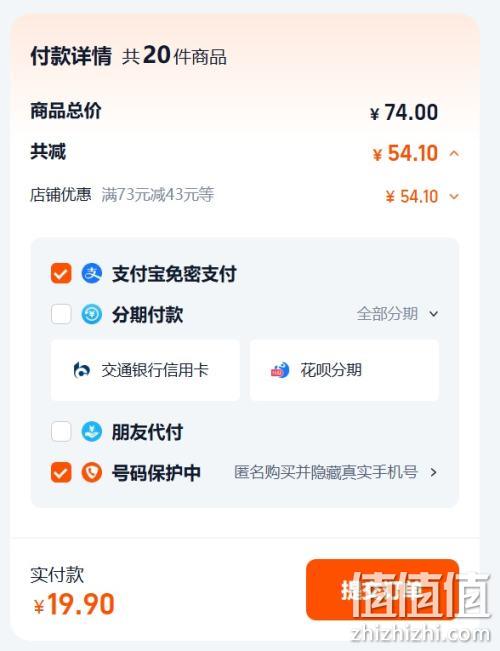
Task: Click the orange 提交订单 button
Action: [382, 590]
